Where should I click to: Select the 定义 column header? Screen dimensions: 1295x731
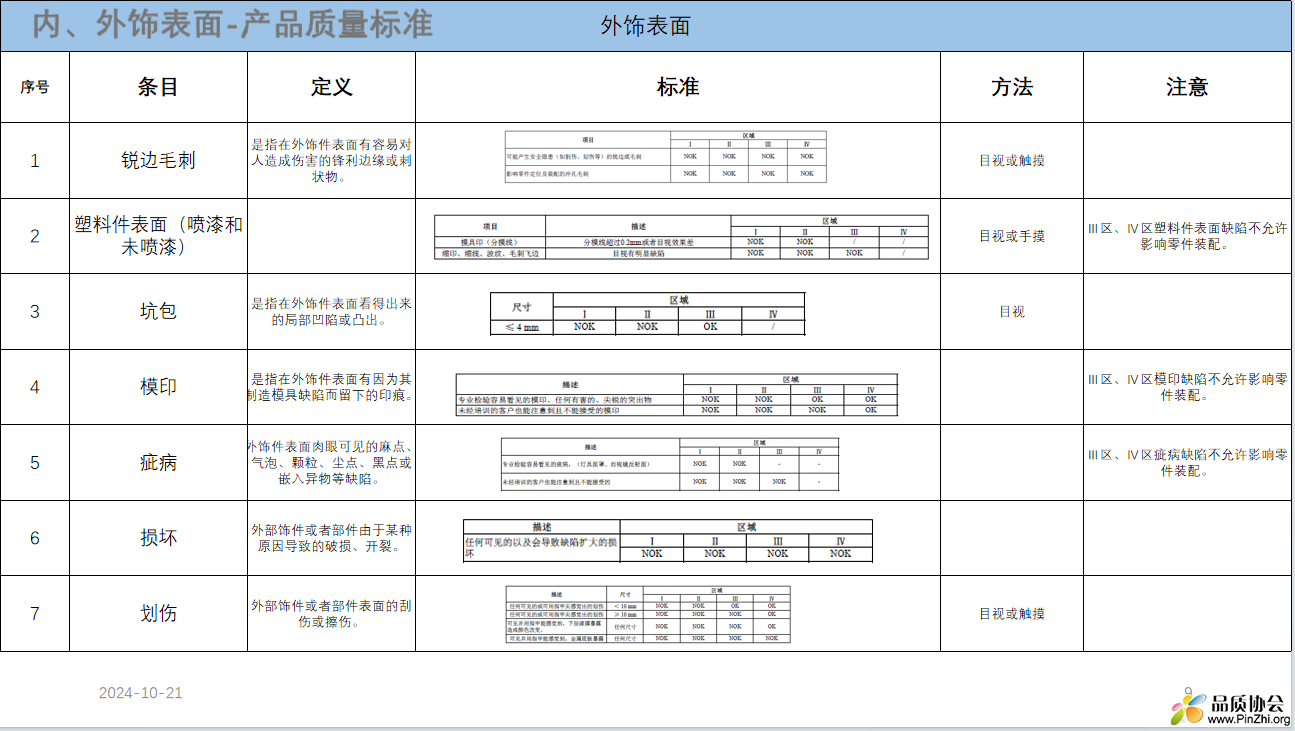click(x=332, y=87)
